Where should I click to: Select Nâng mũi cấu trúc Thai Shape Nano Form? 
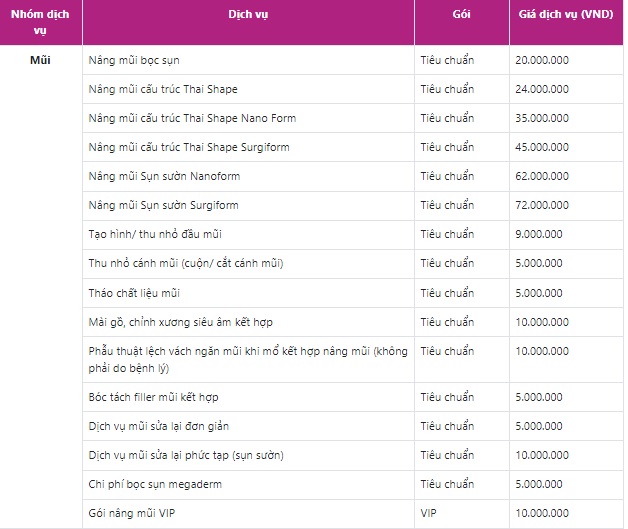pos(192,118)
